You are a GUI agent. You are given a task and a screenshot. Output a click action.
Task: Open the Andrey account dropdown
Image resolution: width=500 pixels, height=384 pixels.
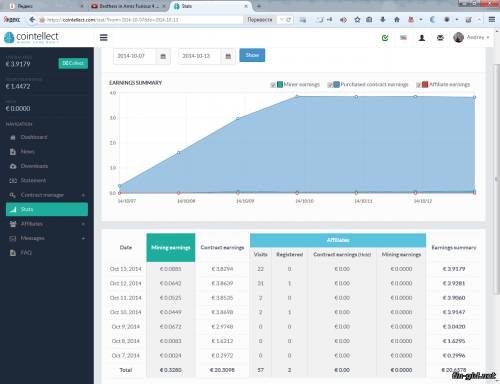click(478, 37)
